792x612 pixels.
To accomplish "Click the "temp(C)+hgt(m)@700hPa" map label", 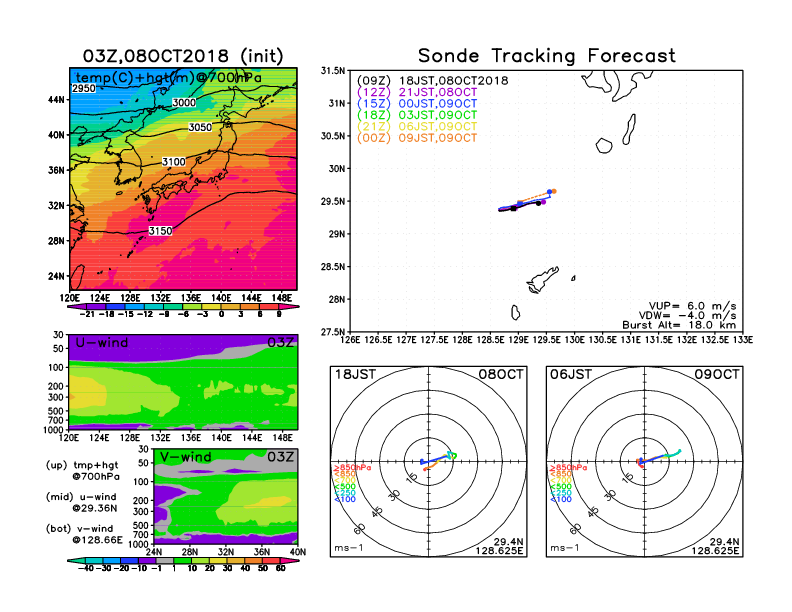I will click(169, 78).
